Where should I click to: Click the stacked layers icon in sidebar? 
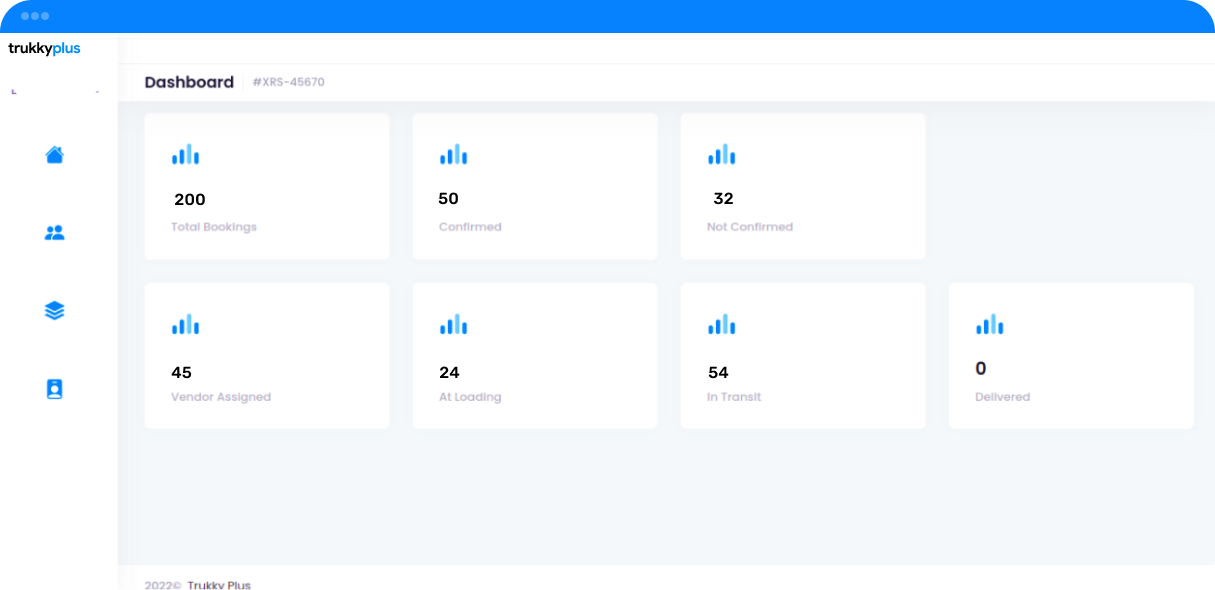click(x=55, y=310)
